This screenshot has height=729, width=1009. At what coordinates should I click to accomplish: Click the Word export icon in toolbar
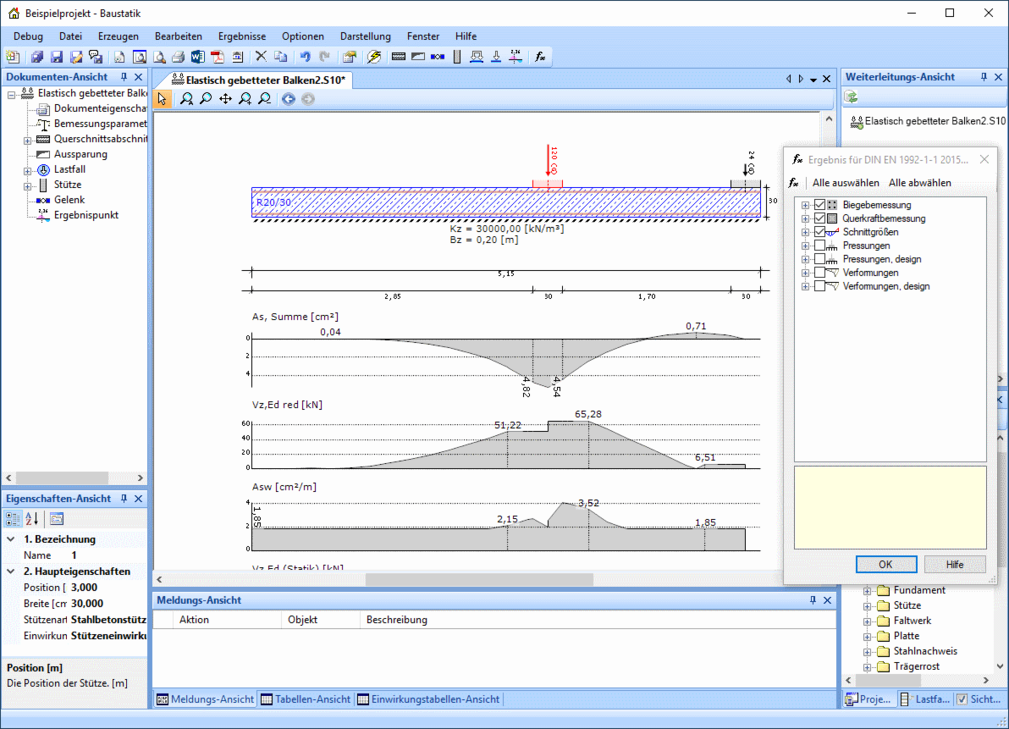197,57
